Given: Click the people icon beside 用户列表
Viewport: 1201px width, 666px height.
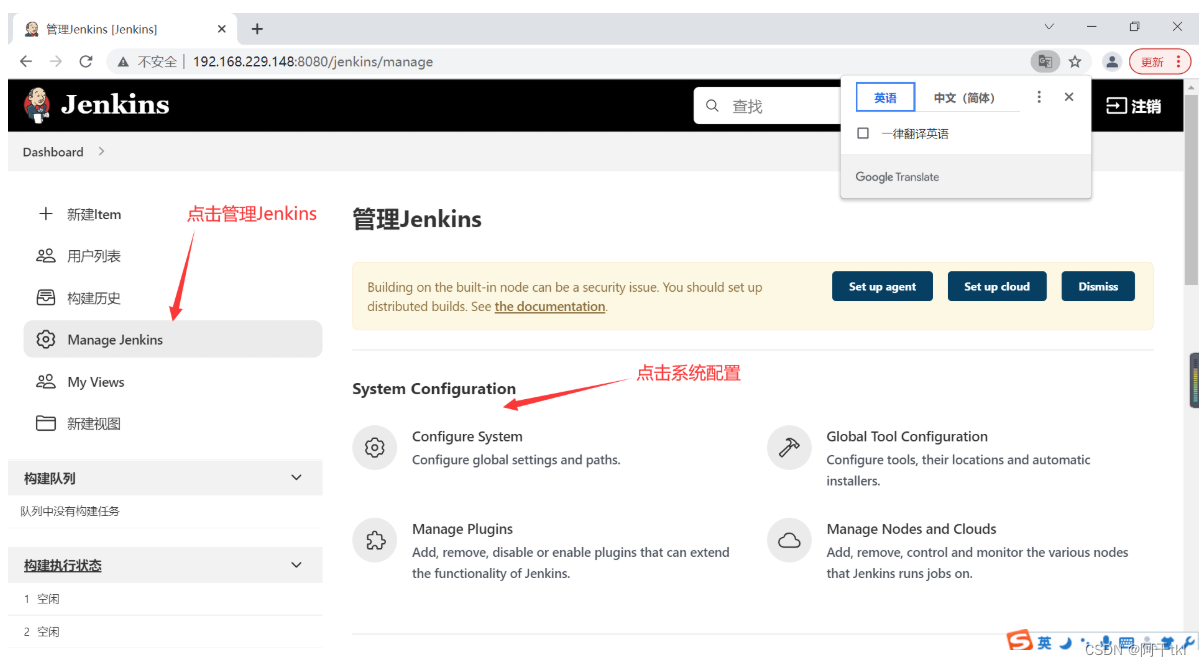Looking at the screenshot, I should pos(45,256).
